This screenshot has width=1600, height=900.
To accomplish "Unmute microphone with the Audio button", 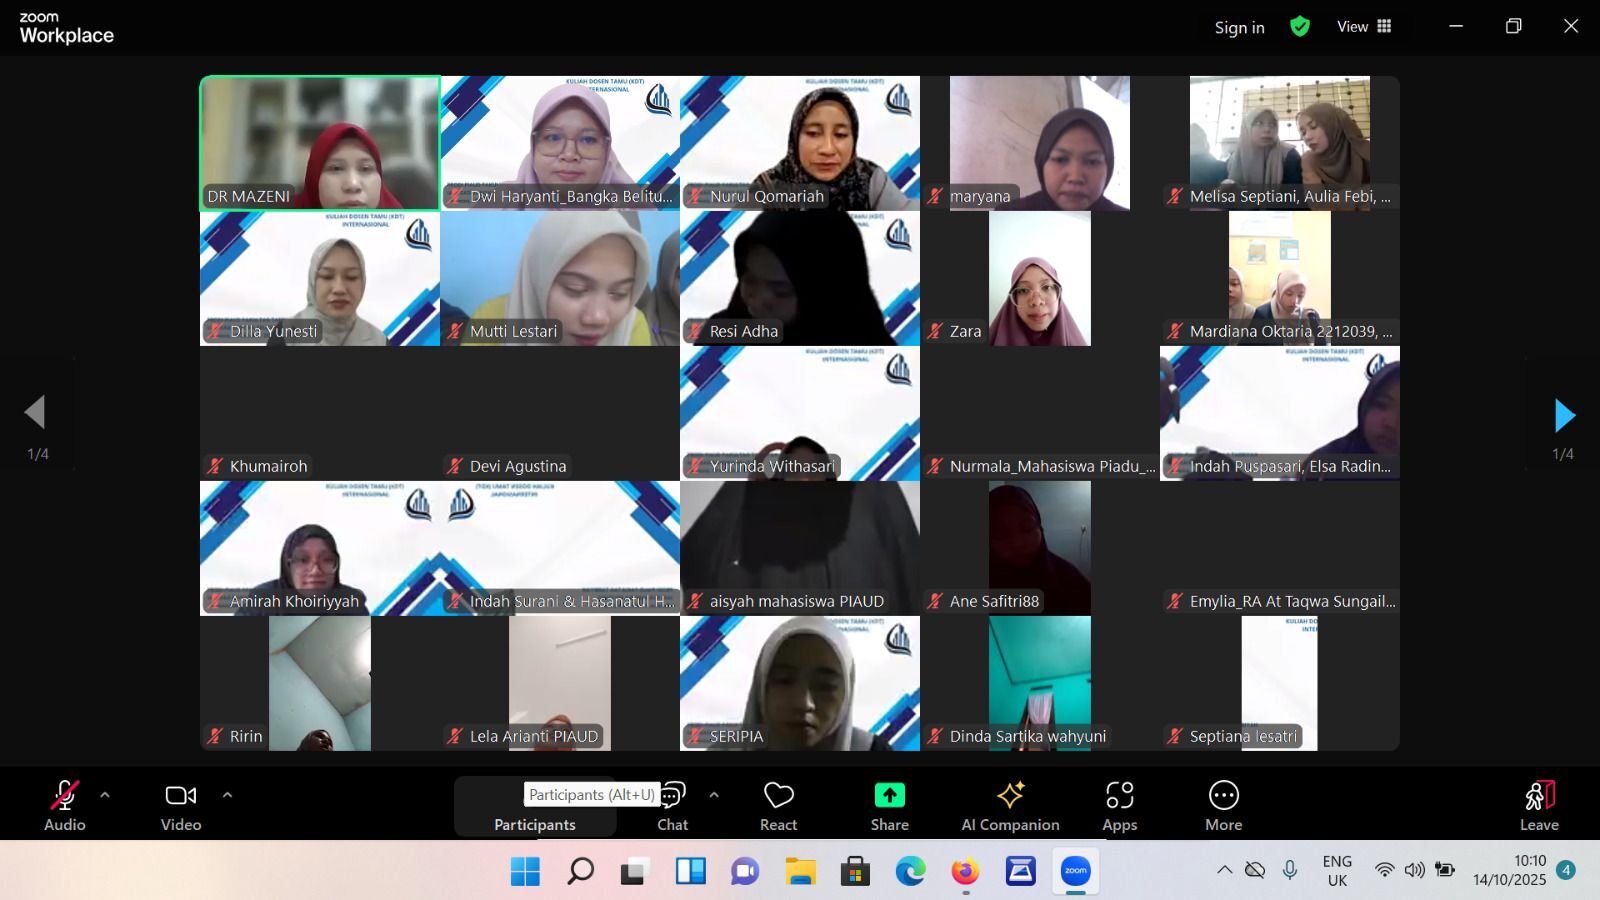I will pyautogui.click(x=65, y=805).
